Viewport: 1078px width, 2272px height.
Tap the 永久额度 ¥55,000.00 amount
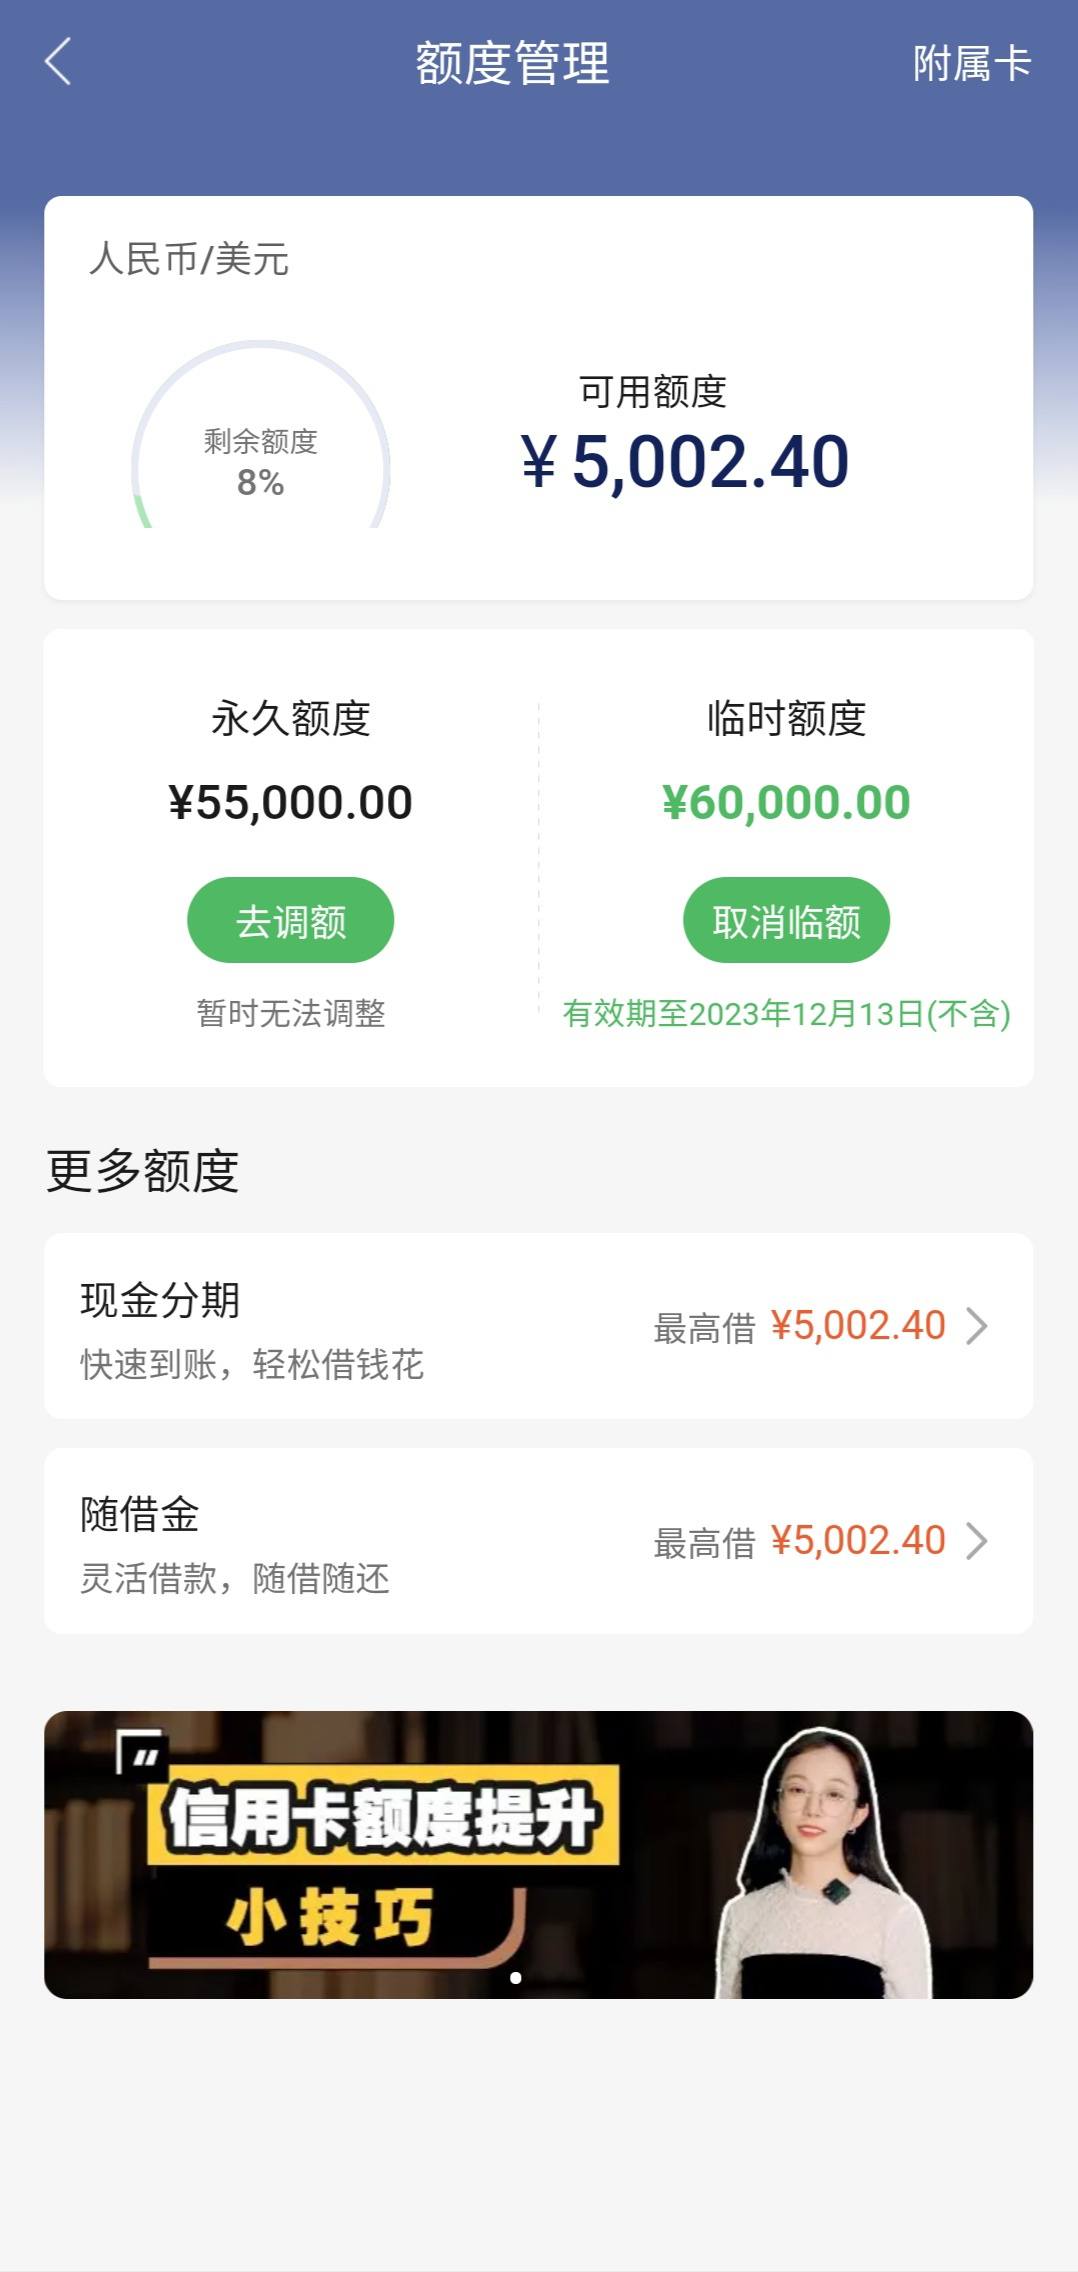(290, 802)
